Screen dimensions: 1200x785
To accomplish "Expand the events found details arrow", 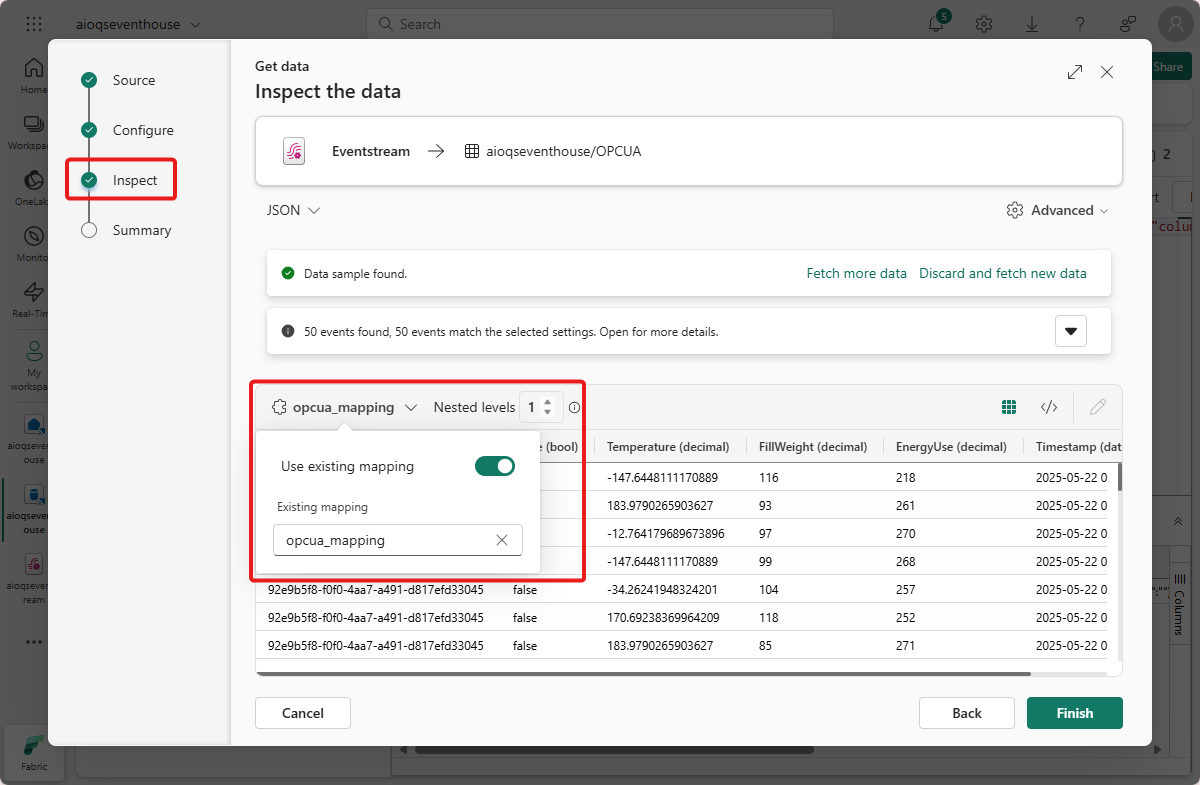I will [1071, 331].
